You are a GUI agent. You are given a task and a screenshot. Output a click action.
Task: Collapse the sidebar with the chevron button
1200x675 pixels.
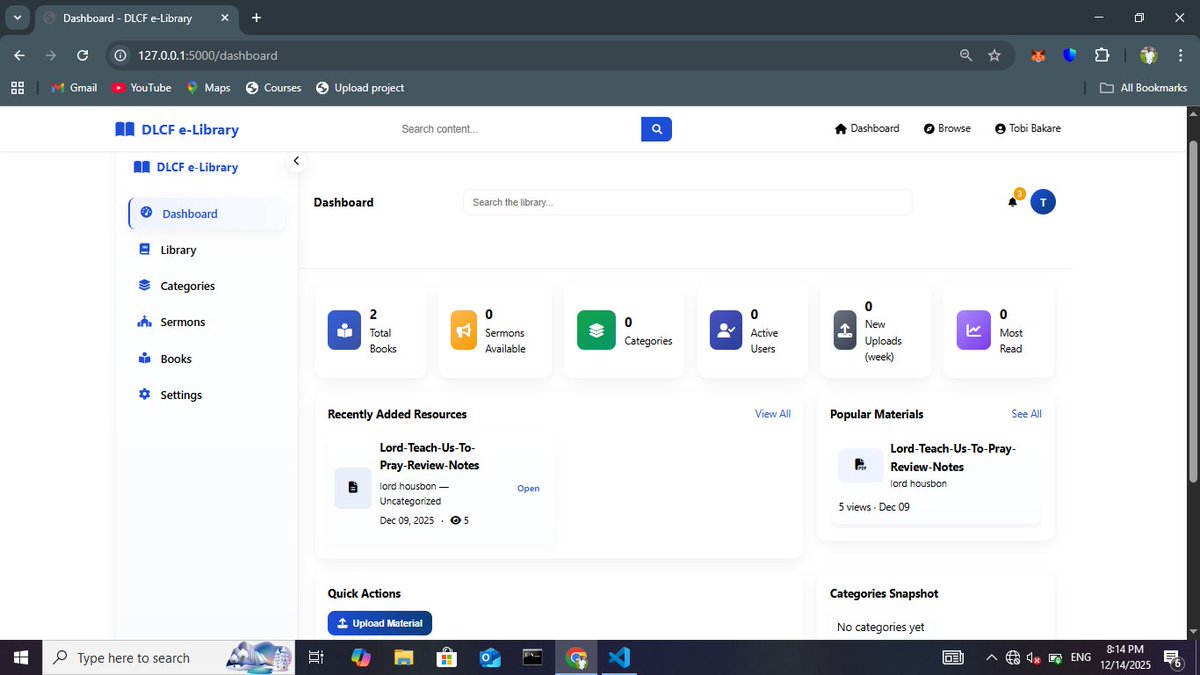click(295, 161)
